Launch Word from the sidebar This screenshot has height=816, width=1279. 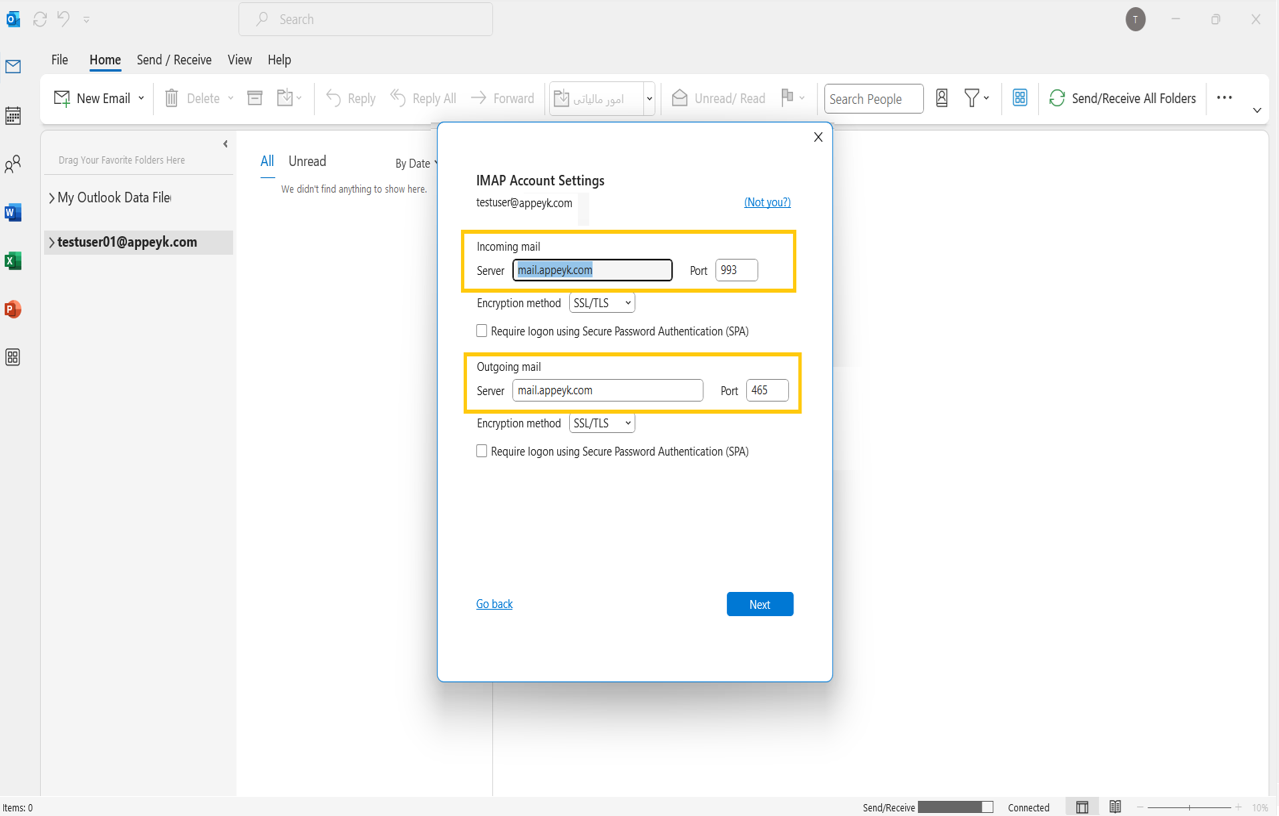(13, 212)
